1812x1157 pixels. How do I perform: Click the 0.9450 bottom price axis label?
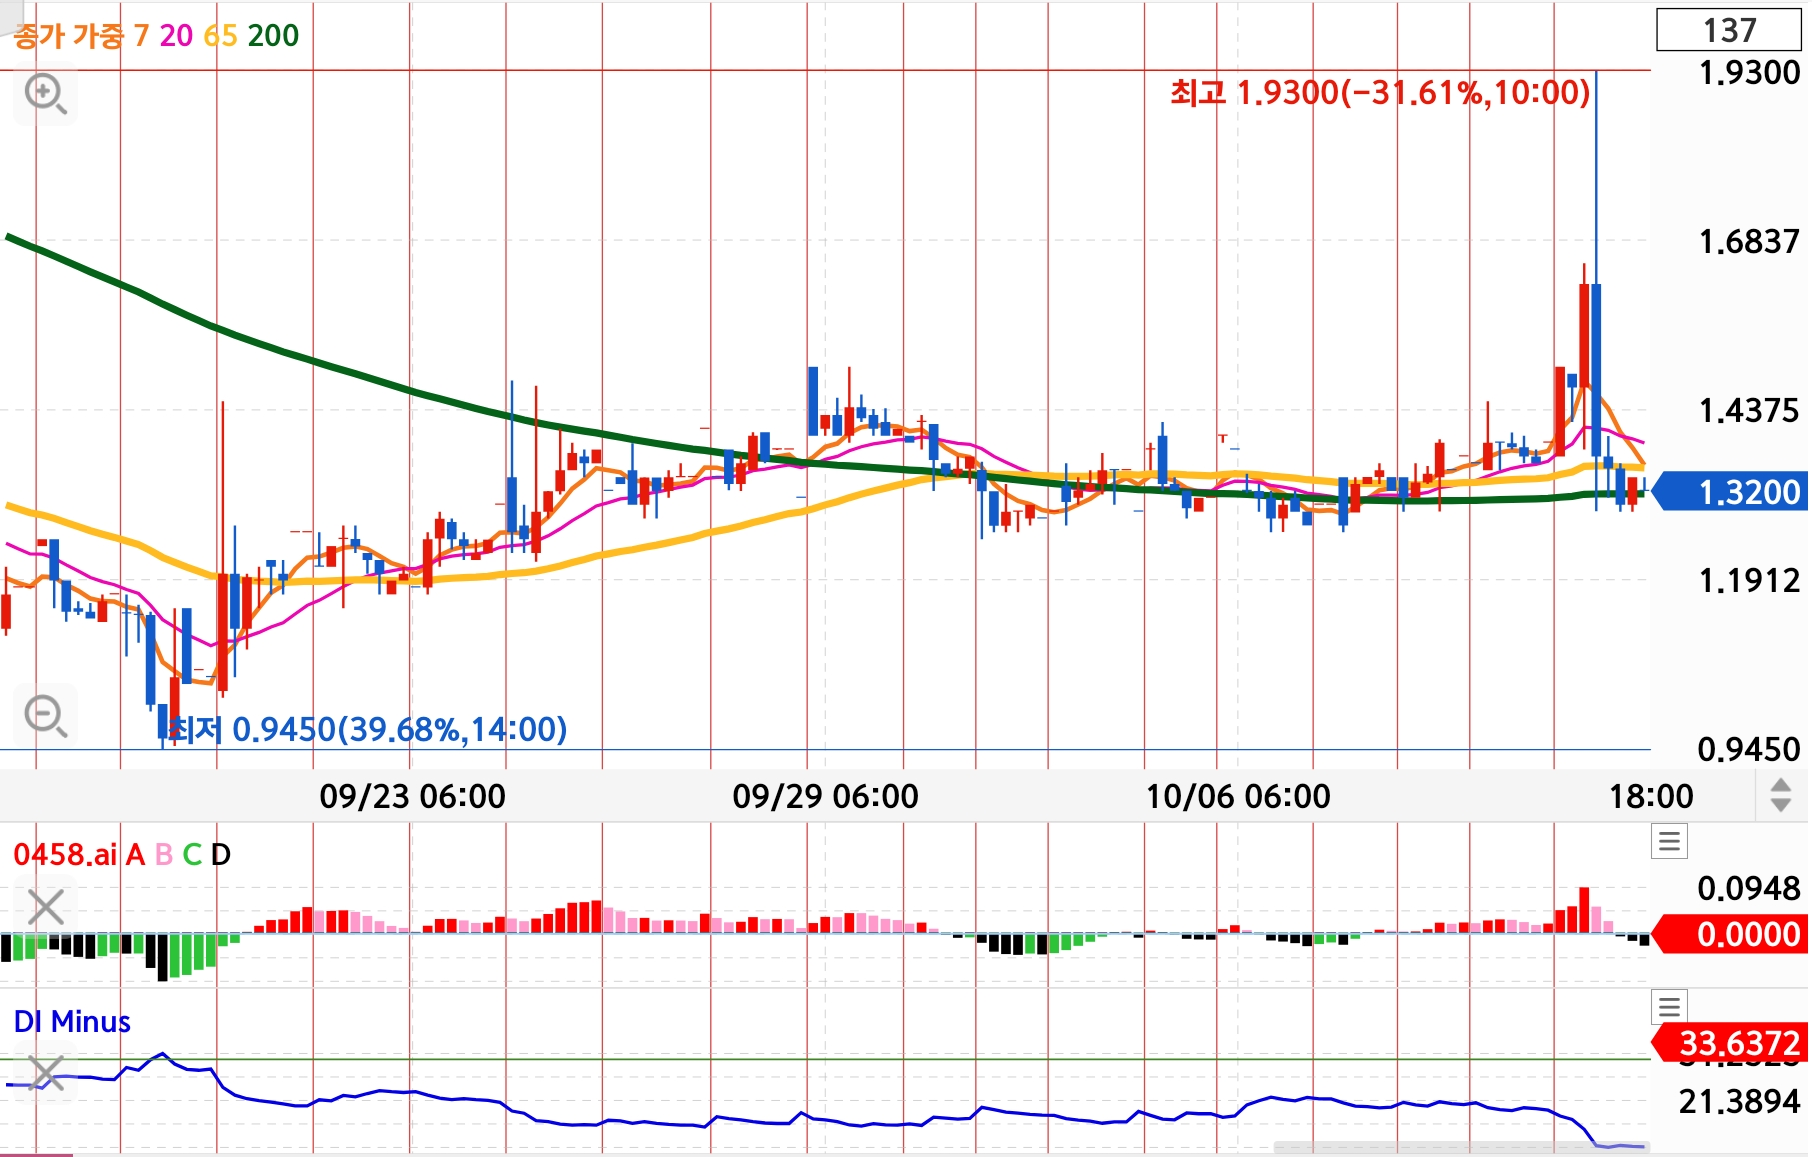tap(1749, 749)
